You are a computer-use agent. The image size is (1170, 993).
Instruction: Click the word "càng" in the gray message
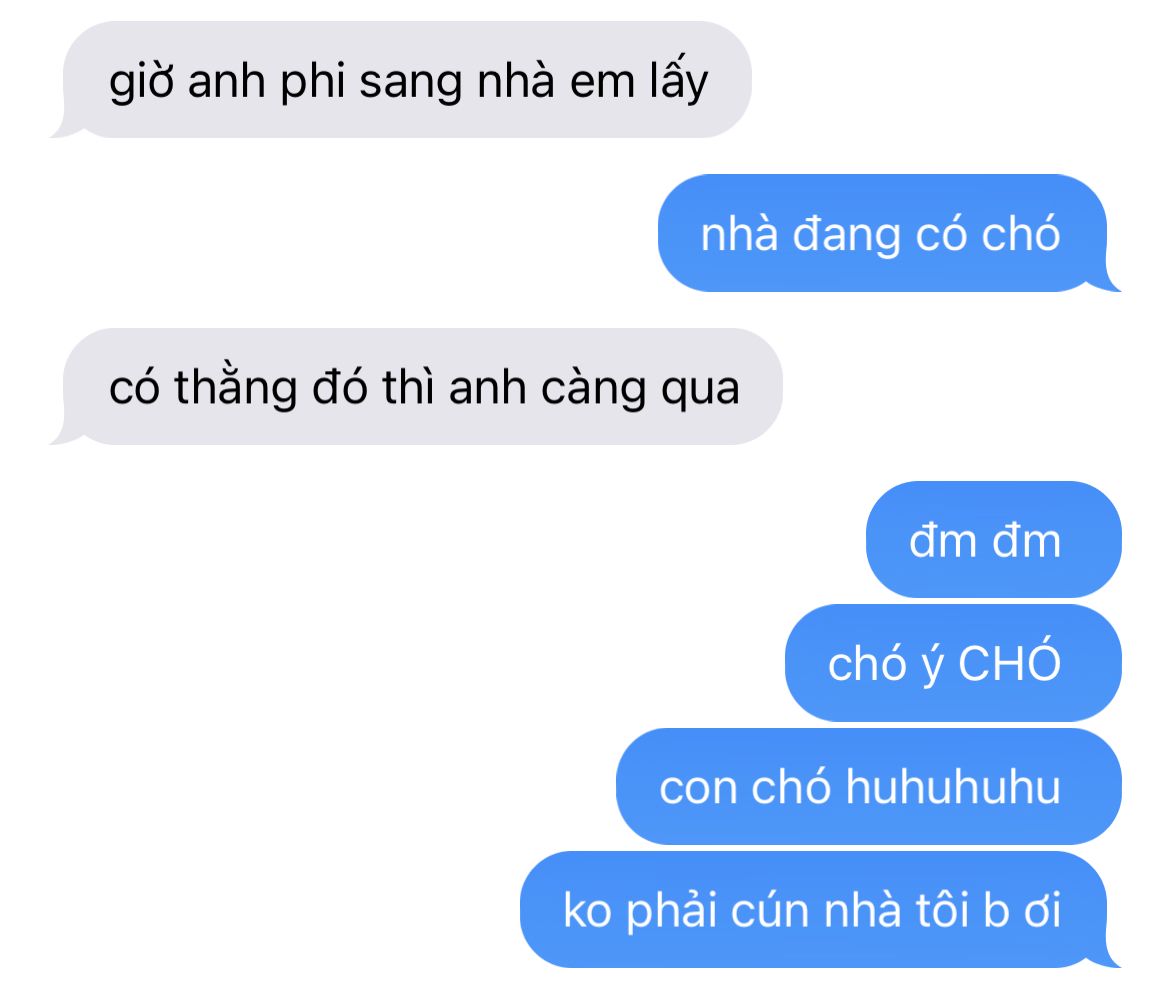pos(593,390)
